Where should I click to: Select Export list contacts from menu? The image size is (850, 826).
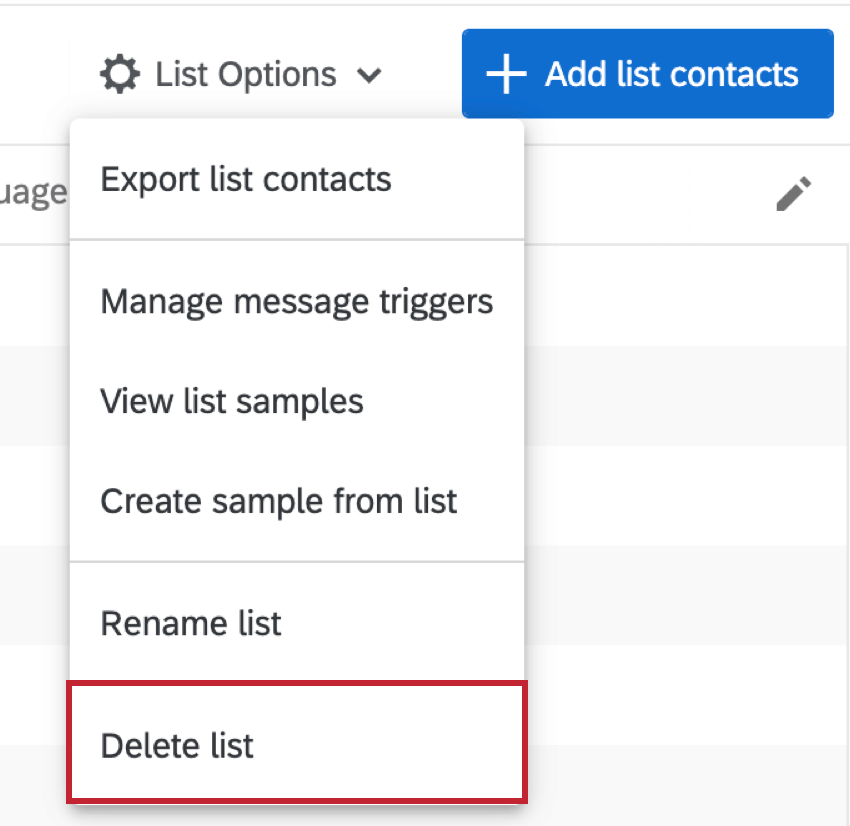[x=297, y=179]
